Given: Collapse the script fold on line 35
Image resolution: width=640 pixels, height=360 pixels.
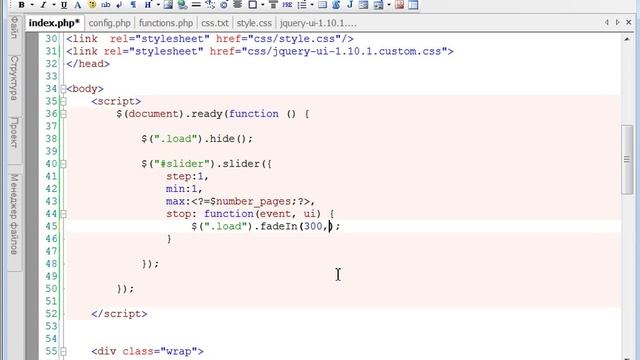Looking at the screenshot, I should 63,101.
